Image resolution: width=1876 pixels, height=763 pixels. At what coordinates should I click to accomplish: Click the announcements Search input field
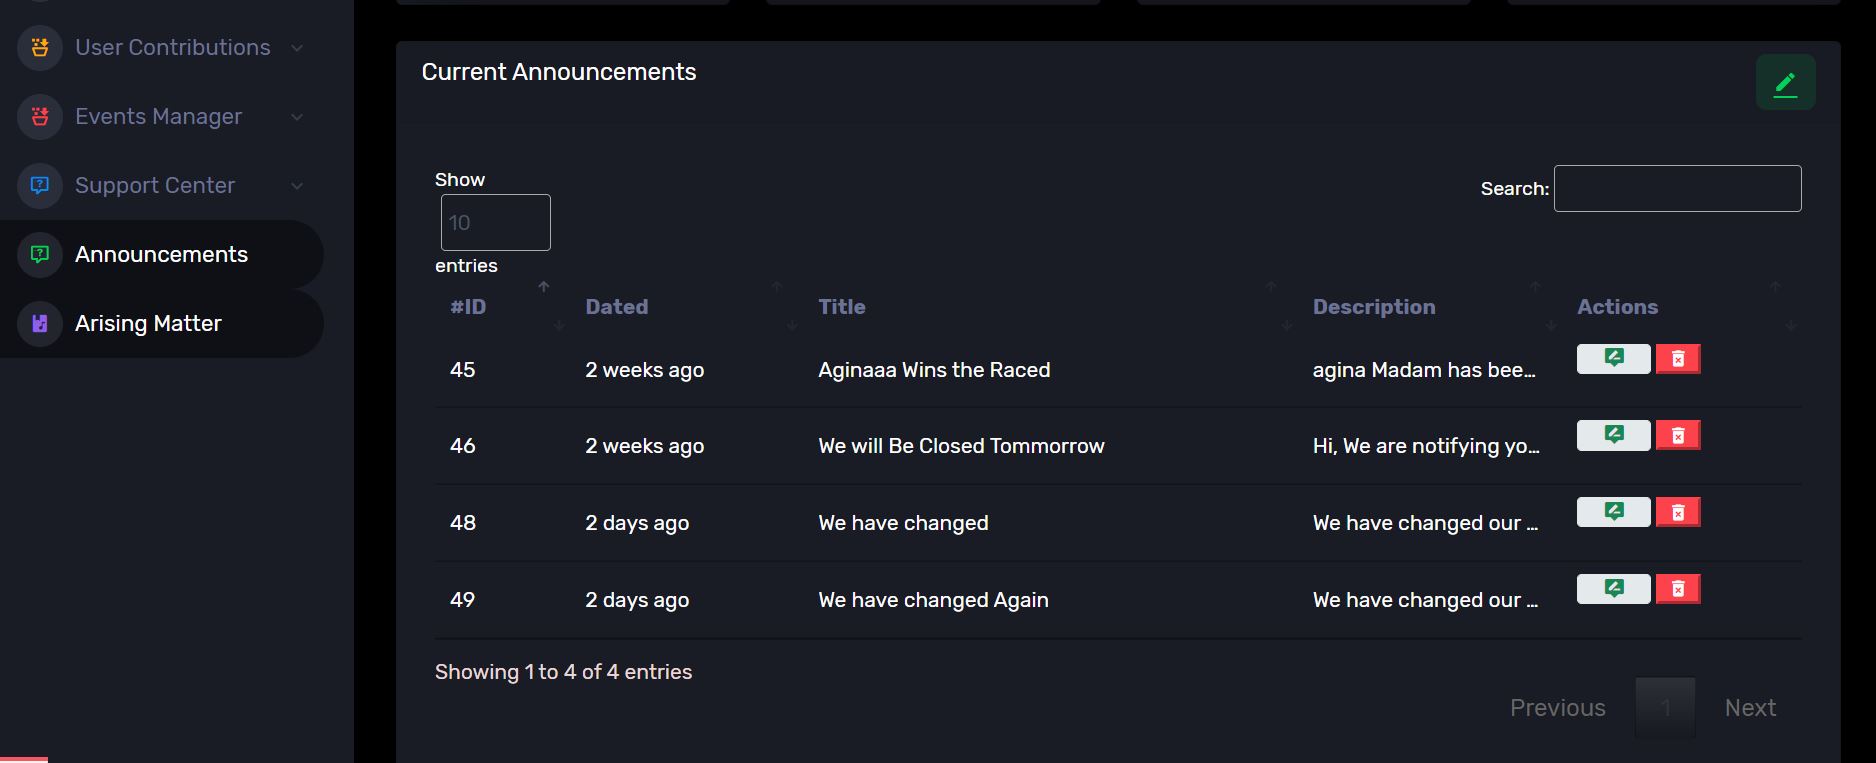tap(1677, 188)
